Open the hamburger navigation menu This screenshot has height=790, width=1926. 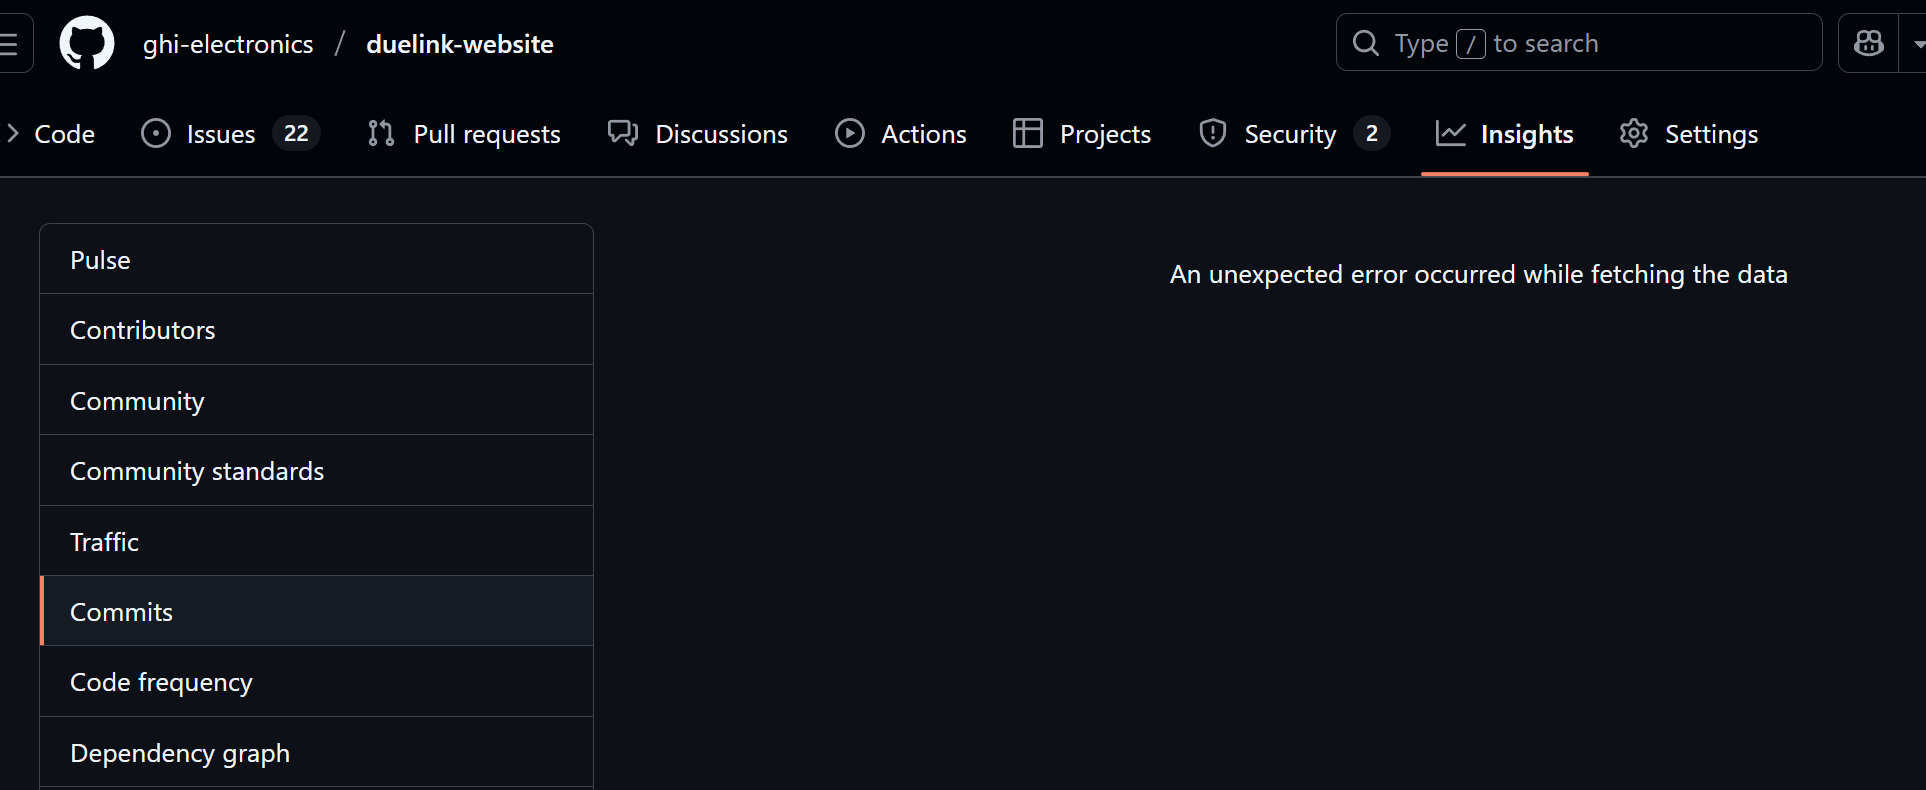(12, 44)
